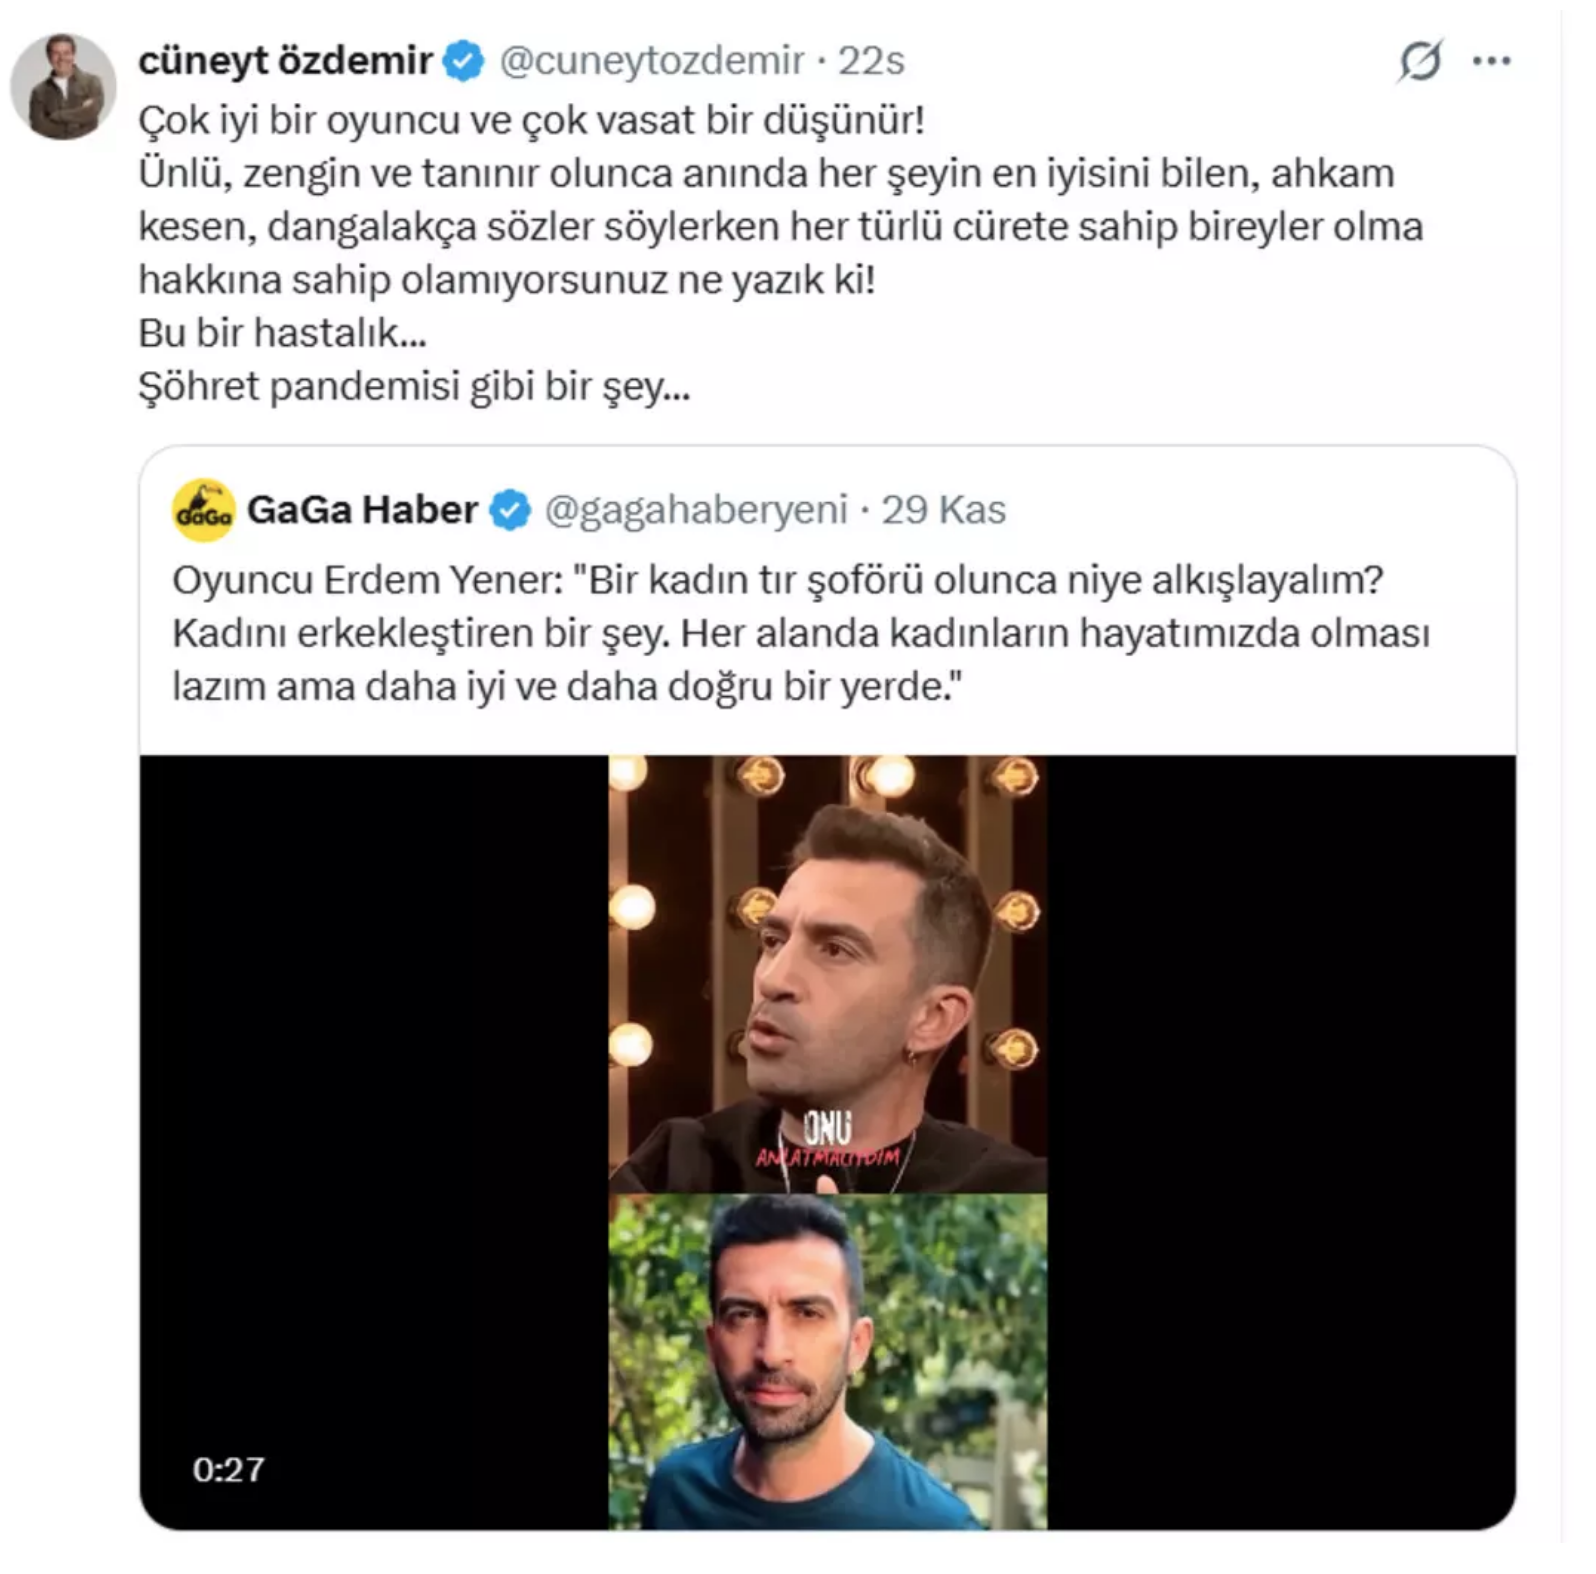Click the "Onu Anlatmalıydım" logo overlay in video
Screen dimensions: 1596x1574
(x=828, y=1140)
